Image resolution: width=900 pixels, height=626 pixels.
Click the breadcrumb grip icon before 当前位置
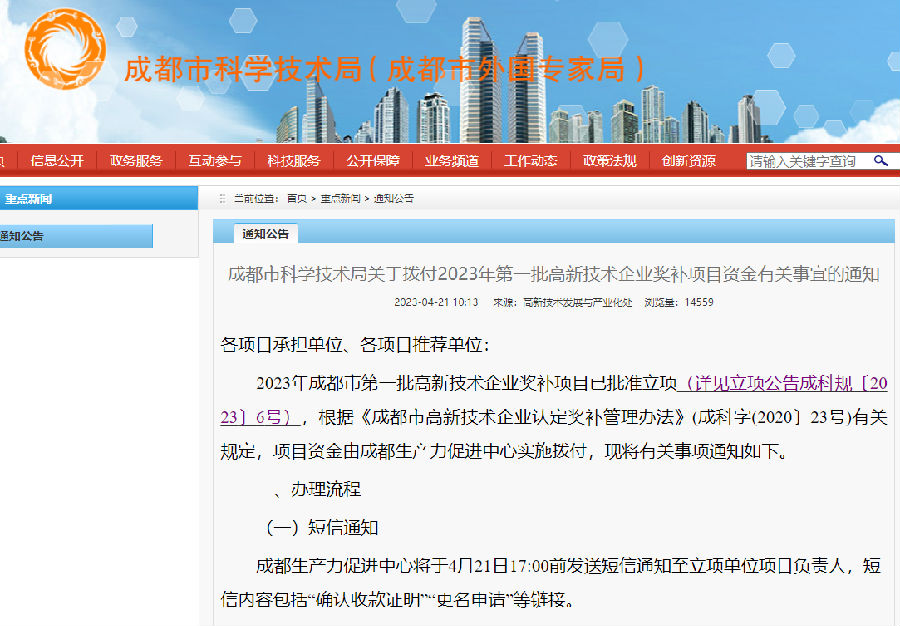(222, 199)
